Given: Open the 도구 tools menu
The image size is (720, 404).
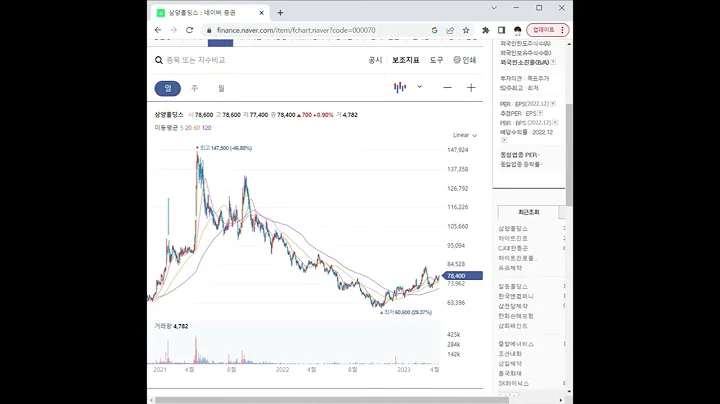Looking at the screenshot, I should click(436, 60).
